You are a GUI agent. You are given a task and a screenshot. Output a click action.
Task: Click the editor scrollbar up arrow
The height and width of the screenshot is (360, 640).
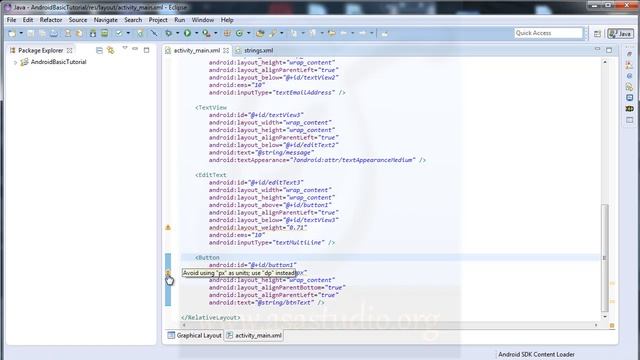pyautogui.click(x=605, y=62)
